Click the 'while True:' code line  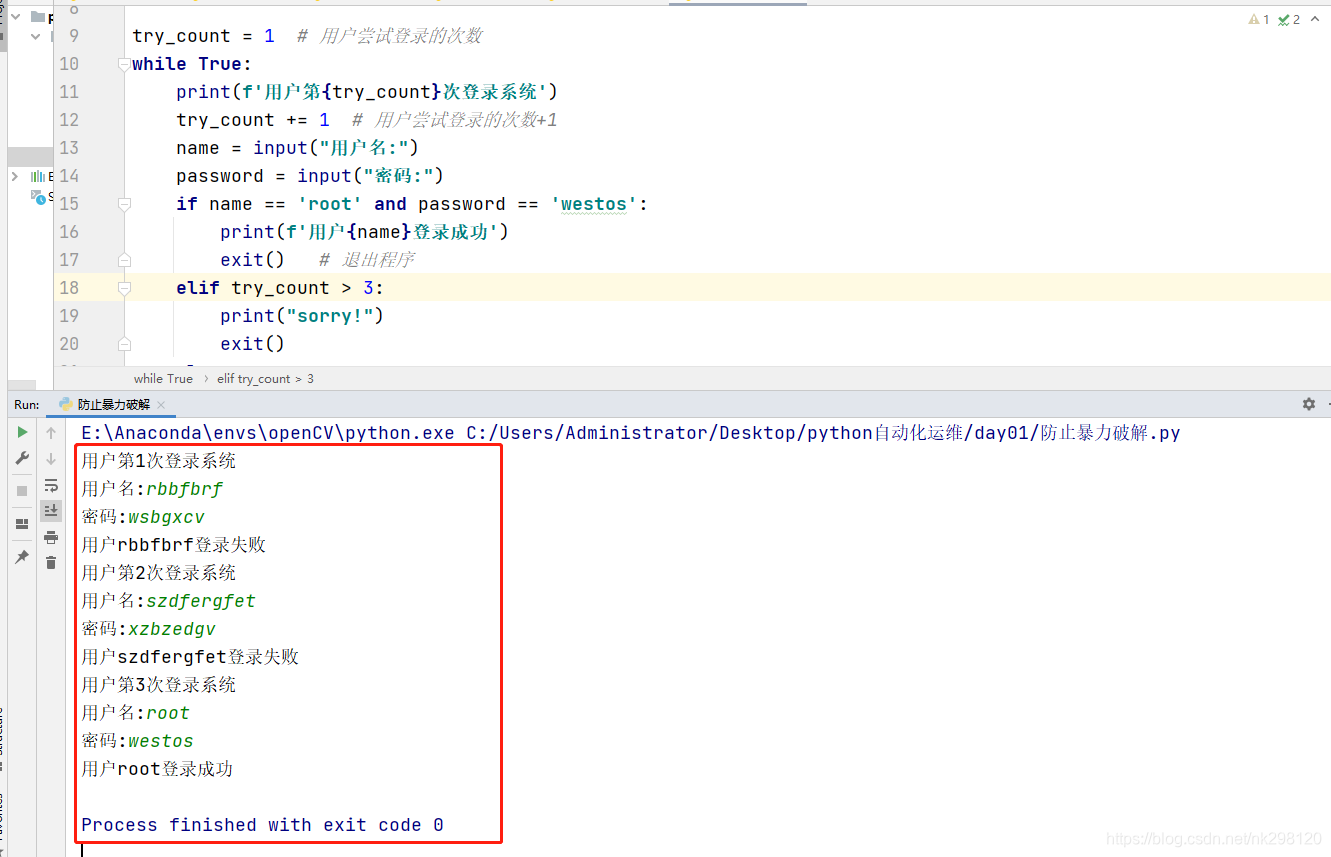(x=192, y=64)
